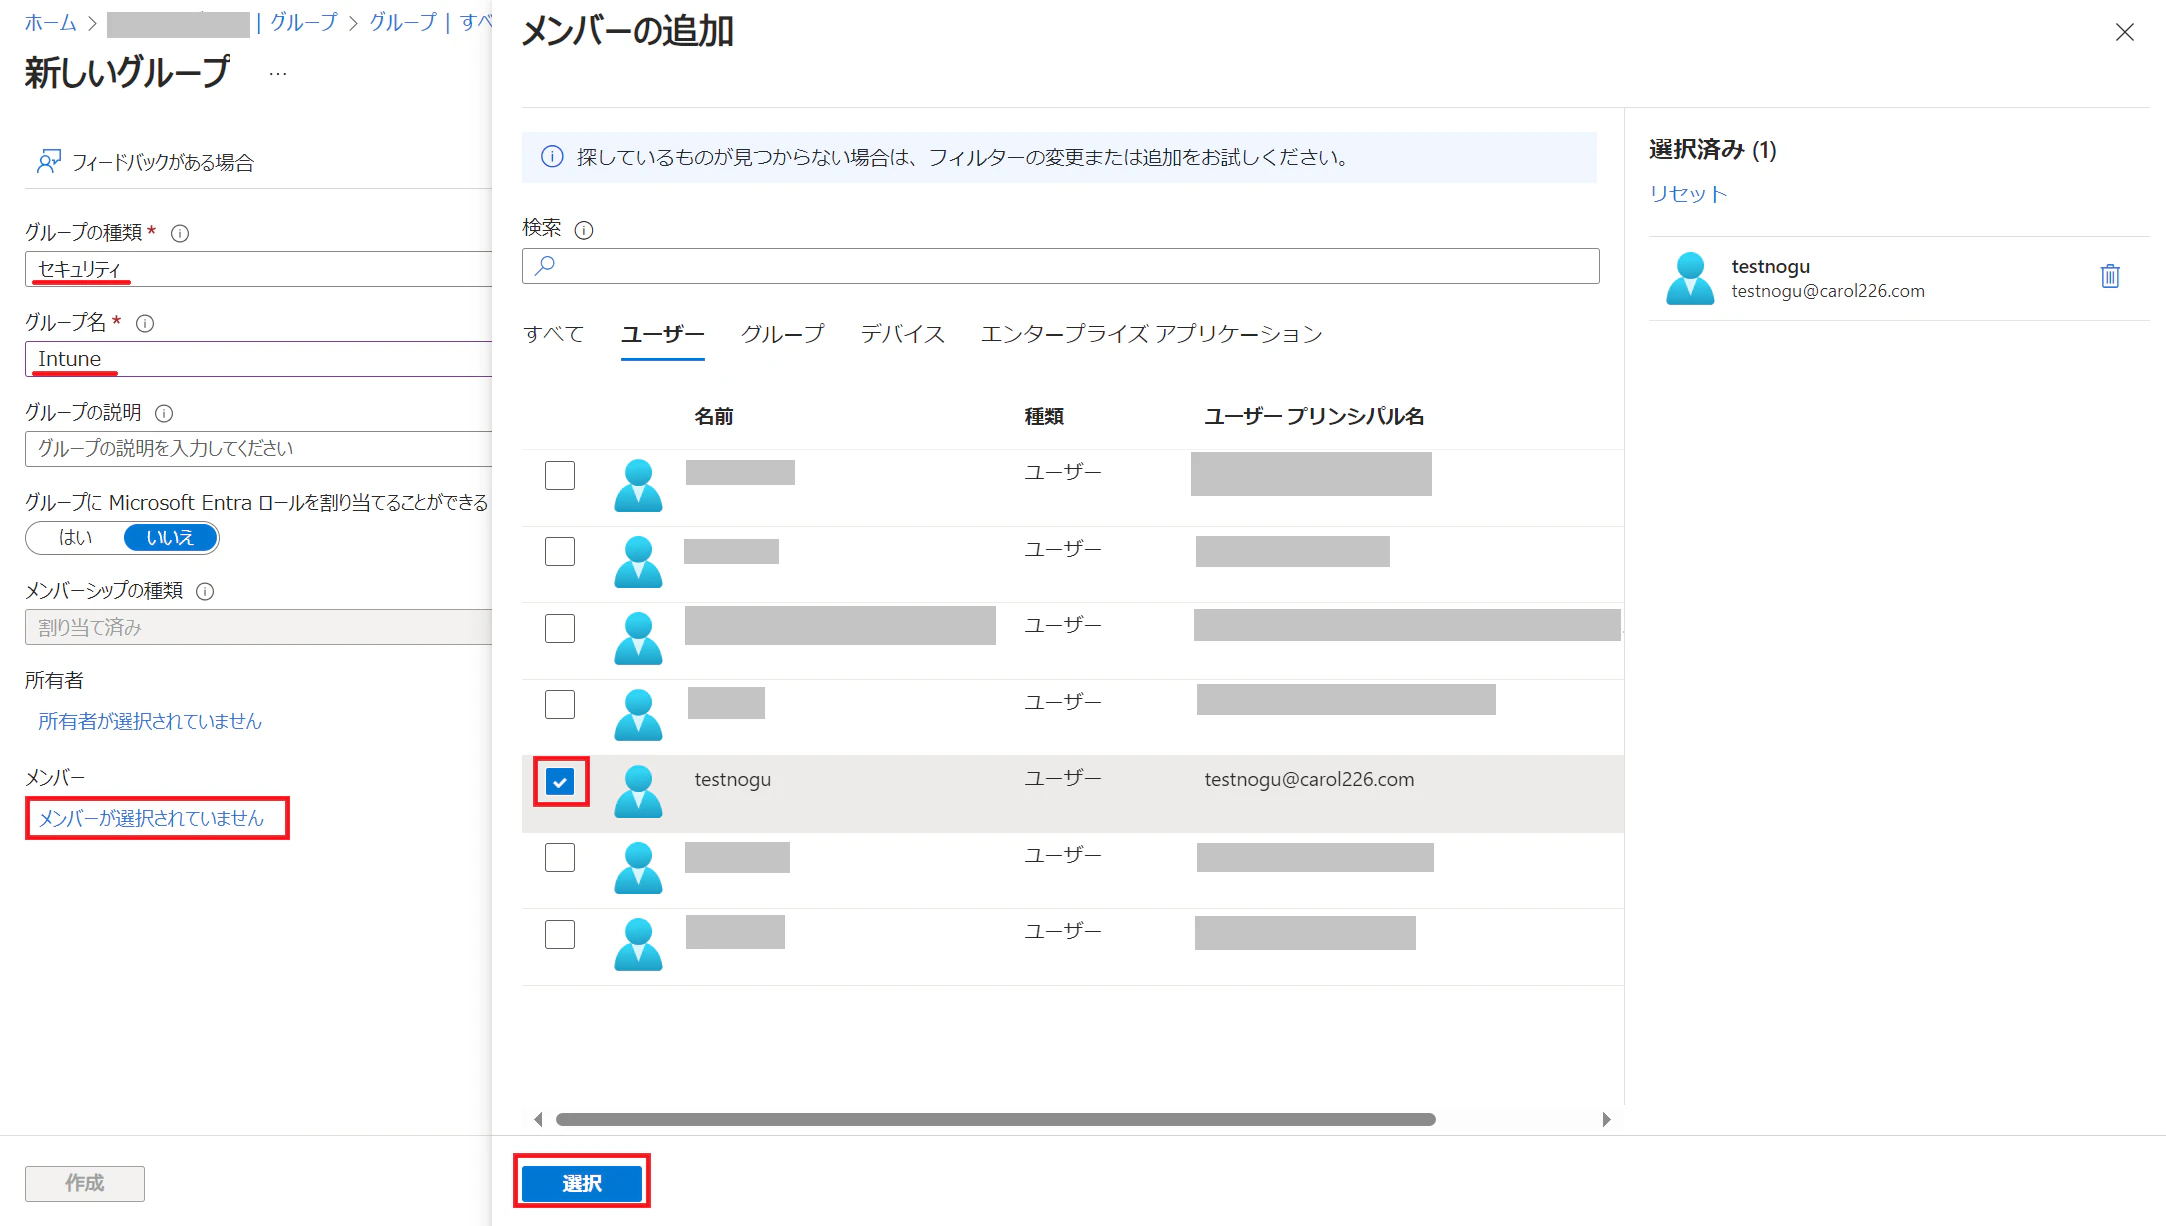This screenshot has height=1226, width=2166.
Task: Switch to the デバイス tab
Action: pos(903,334)
